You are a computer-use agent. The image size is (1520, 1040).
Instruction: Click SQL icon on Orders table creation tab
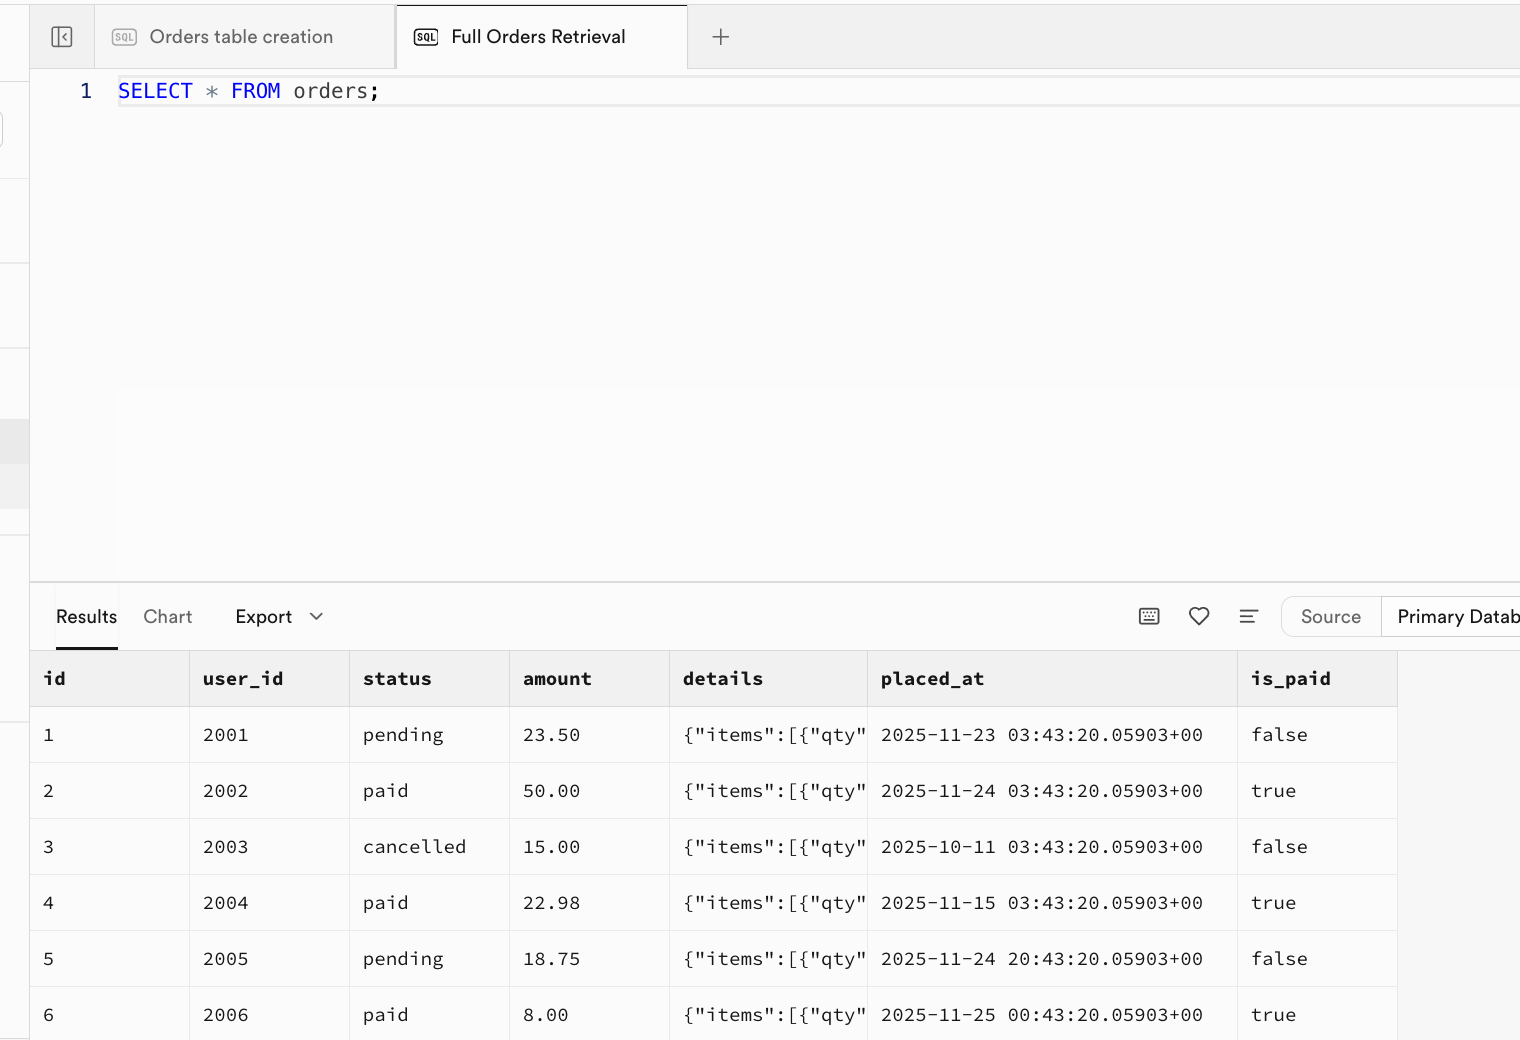pos(124,37)
